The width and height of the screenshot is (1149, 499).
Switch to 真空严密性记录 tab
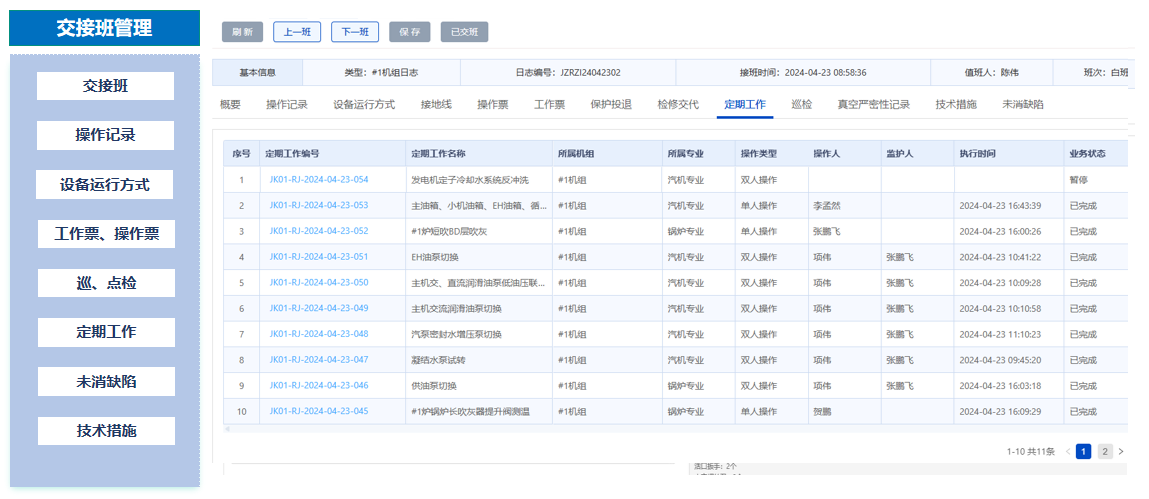(873, 104)
